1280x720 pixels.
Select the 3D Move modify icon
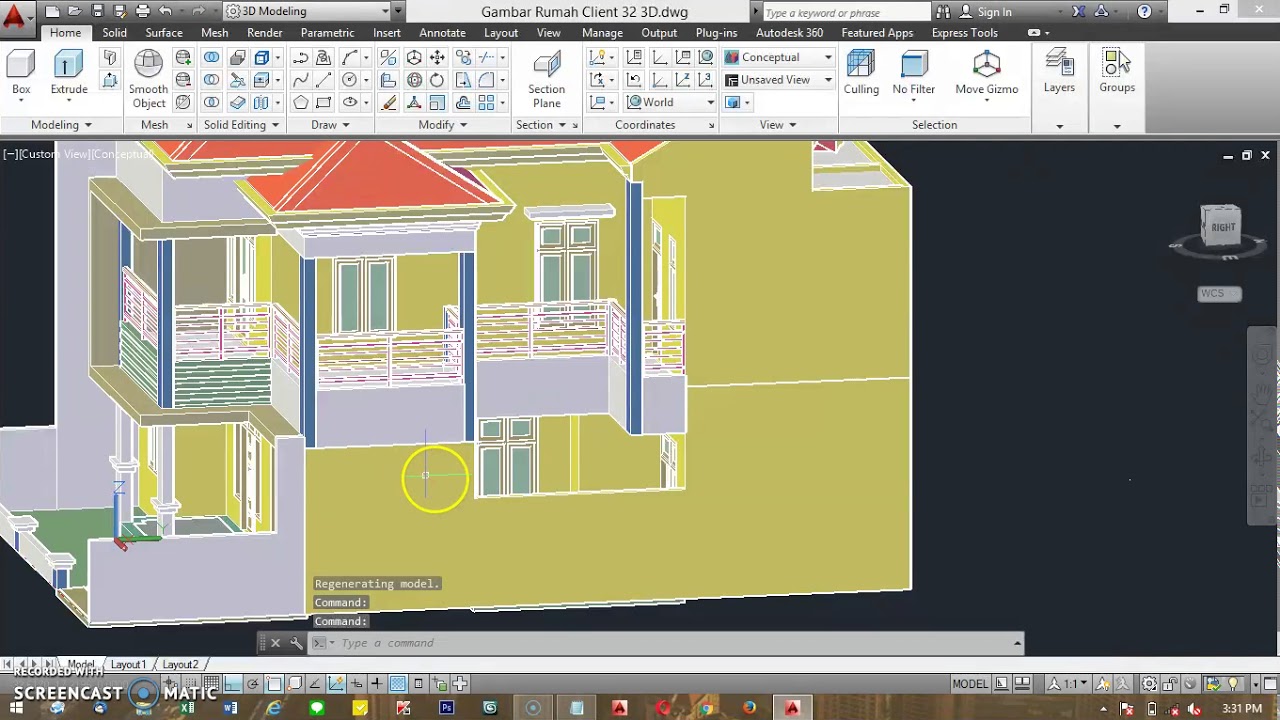coord(414,58)
